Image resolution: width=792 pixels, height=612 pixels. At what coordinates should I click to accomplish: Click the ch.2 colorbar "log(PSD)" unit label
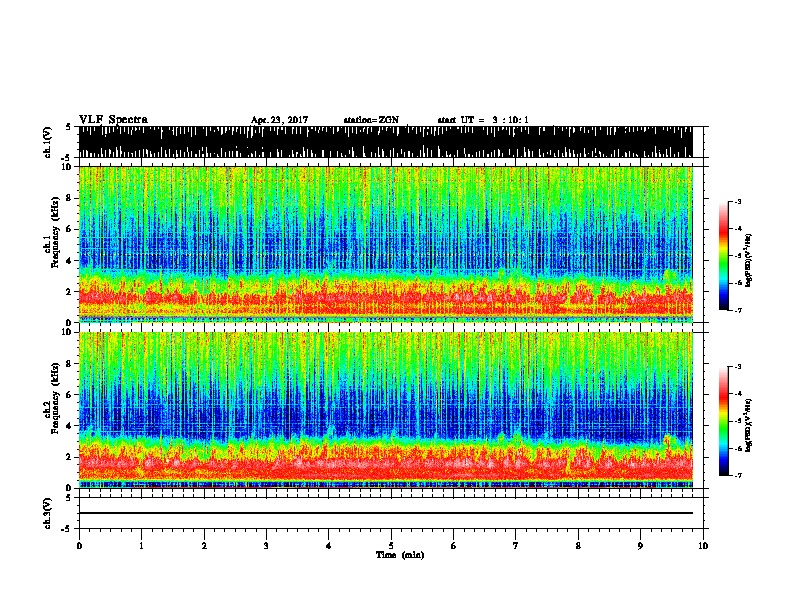click(x=748, y=425)
